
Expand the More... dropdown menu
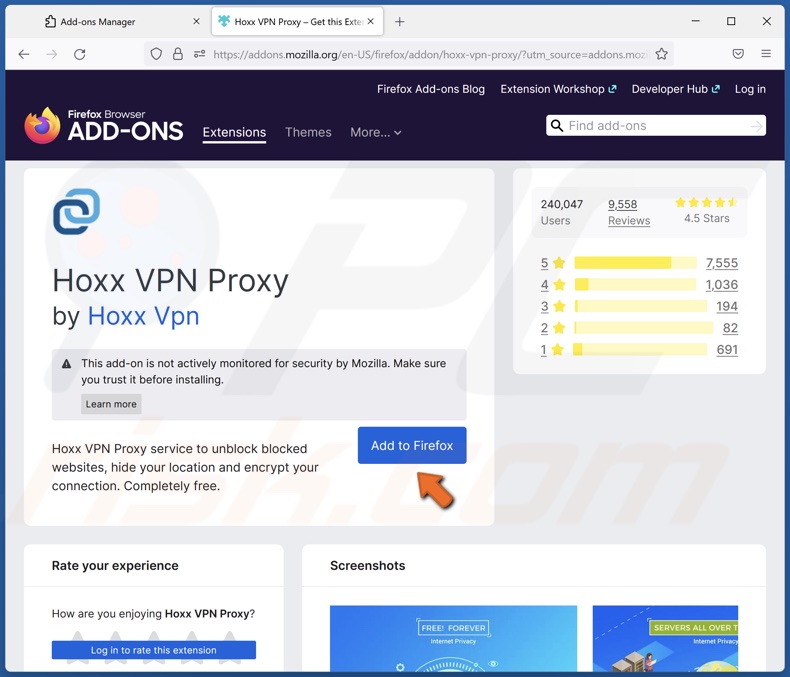[376, 132]
